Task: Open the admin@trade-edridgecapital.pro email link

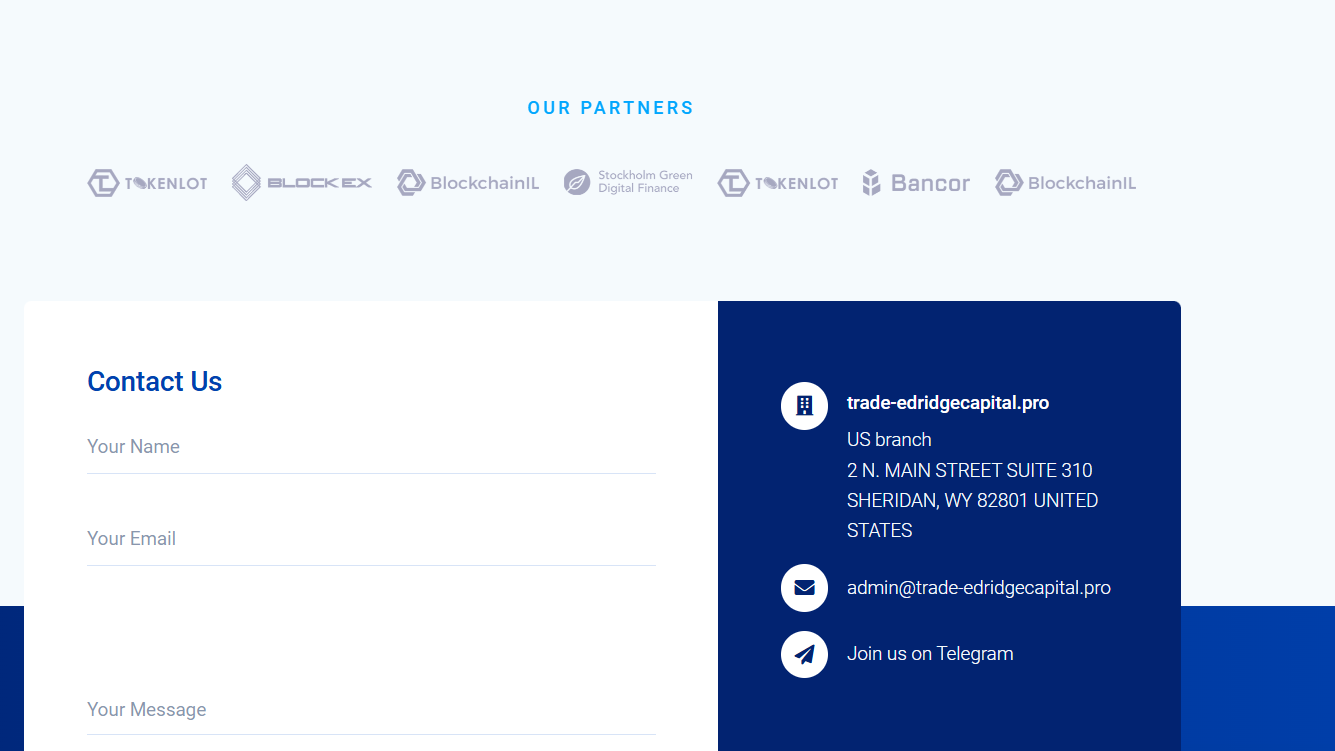Action: click(x=979, y=588)
